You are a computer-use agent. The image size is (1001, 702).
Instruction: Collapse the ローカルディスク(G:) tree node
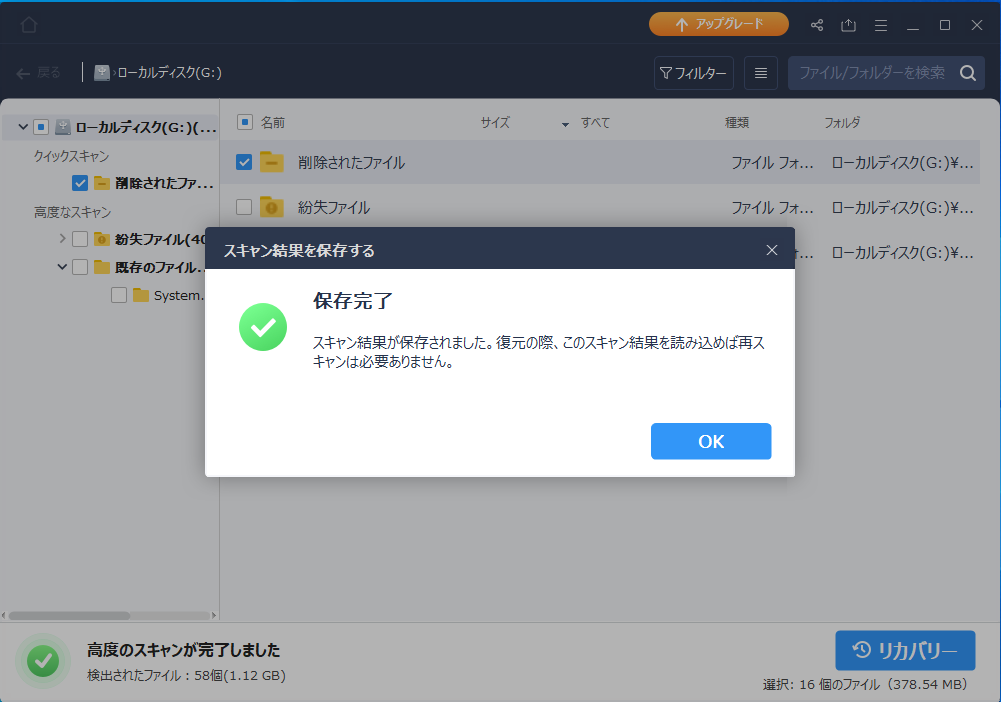pyautogui.click(x=23, y=127)
